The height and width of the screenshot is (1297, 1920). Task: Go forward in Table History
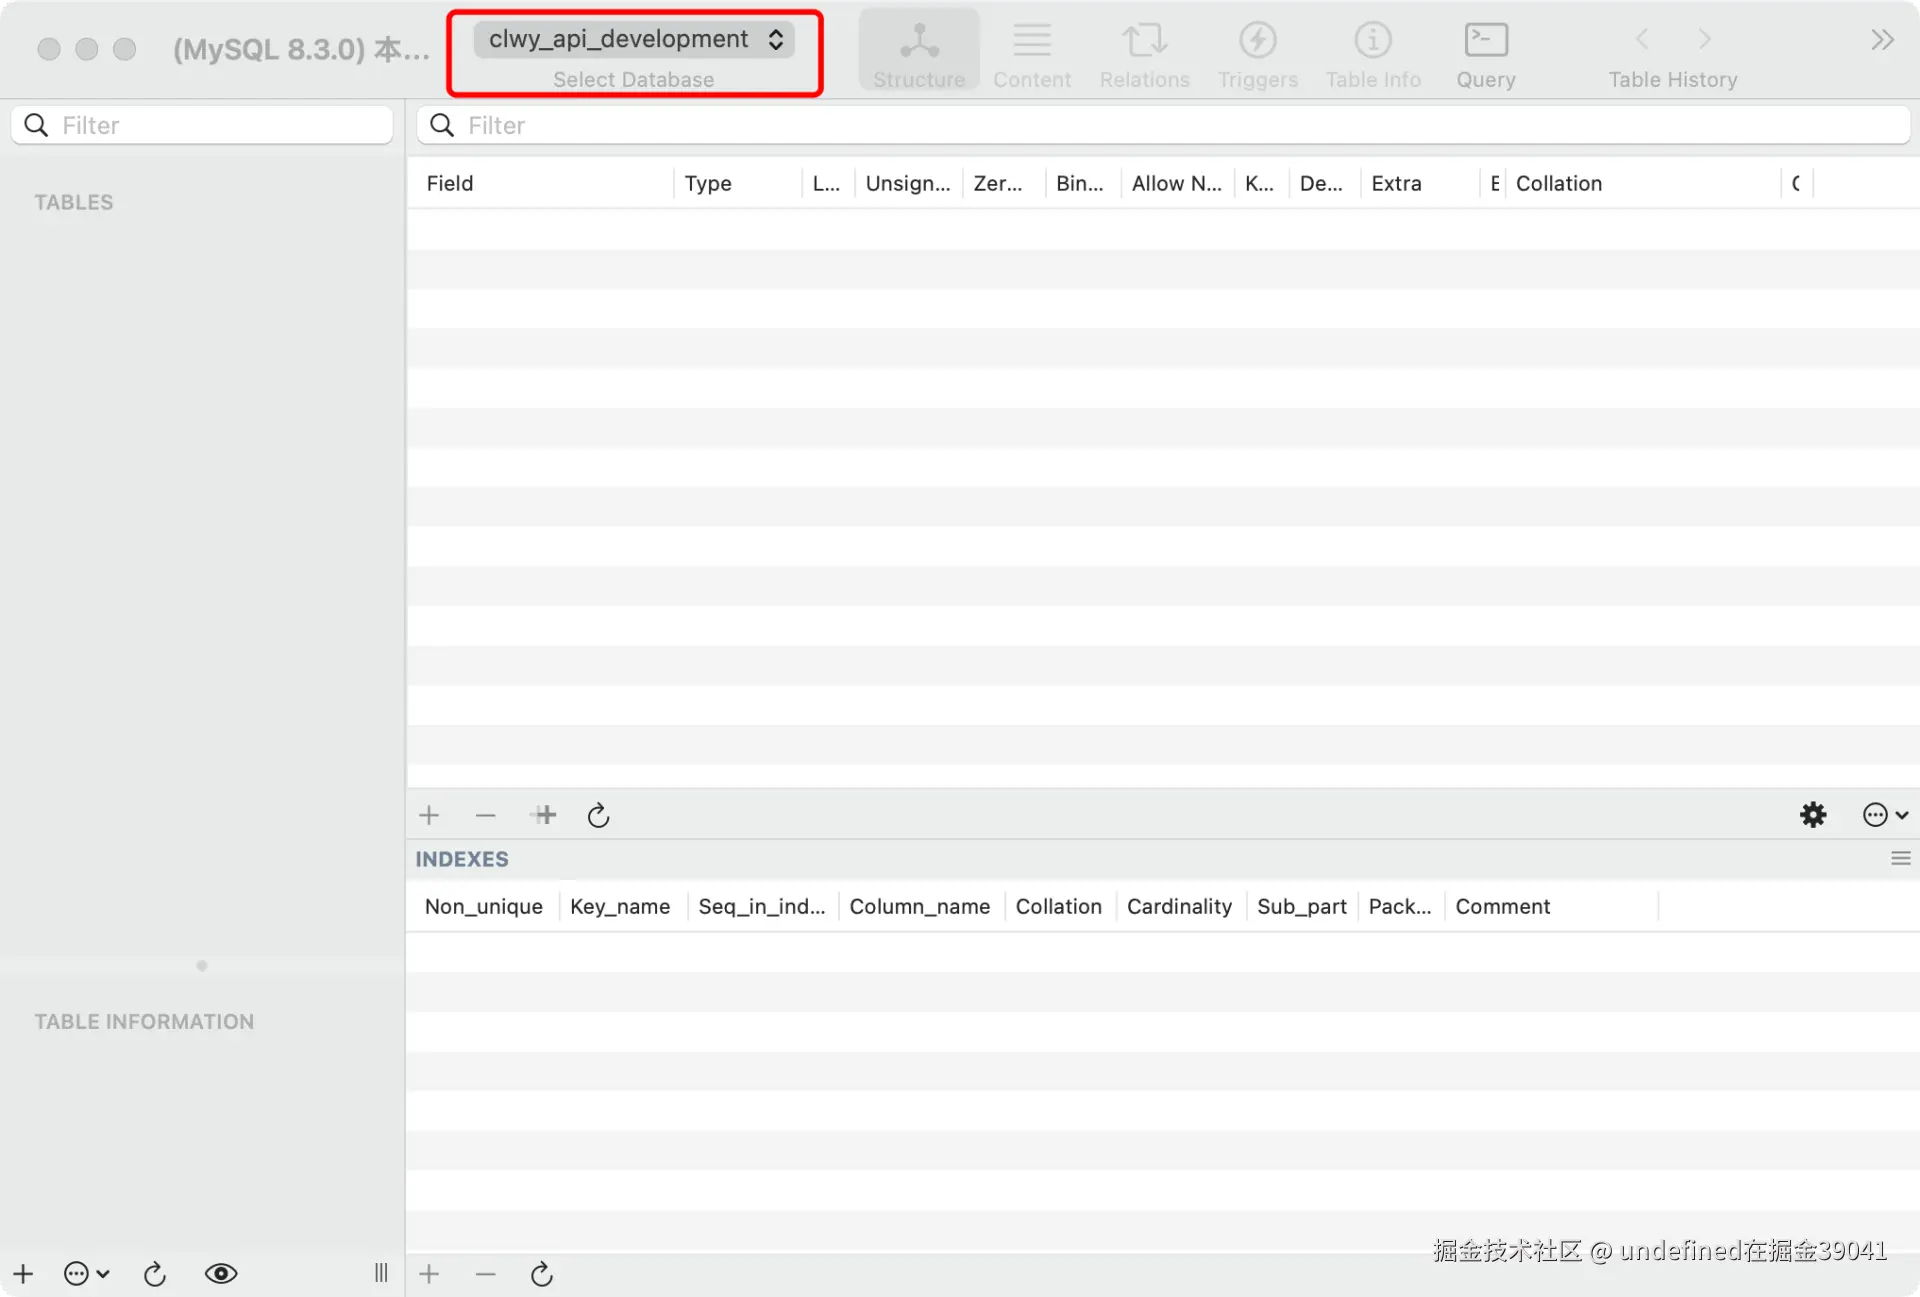(x=1705, y=40)
